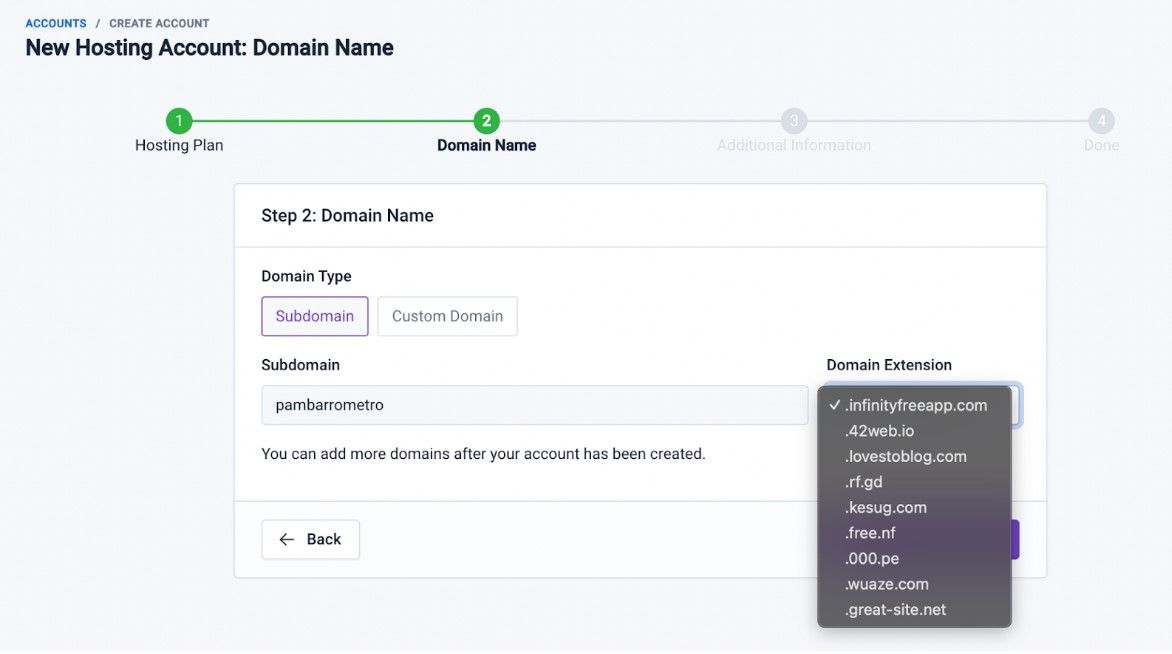Screen dimensions: 1172x654
Task: Click the step 3 Additional Information circle
Action: coord(793,119)
